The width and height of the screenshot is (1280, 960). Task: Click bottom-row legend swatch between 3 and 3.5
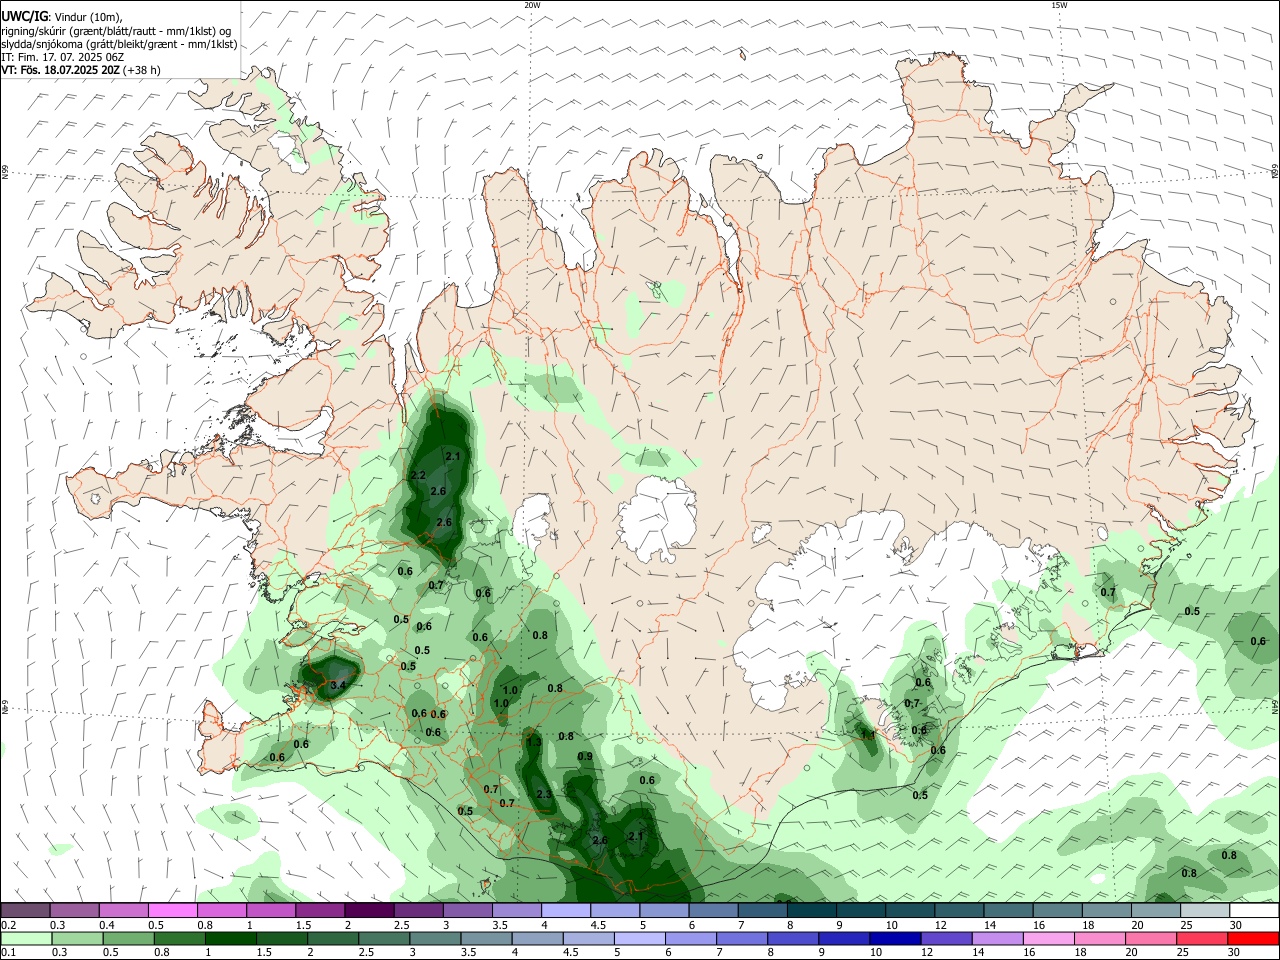(435, 938)
